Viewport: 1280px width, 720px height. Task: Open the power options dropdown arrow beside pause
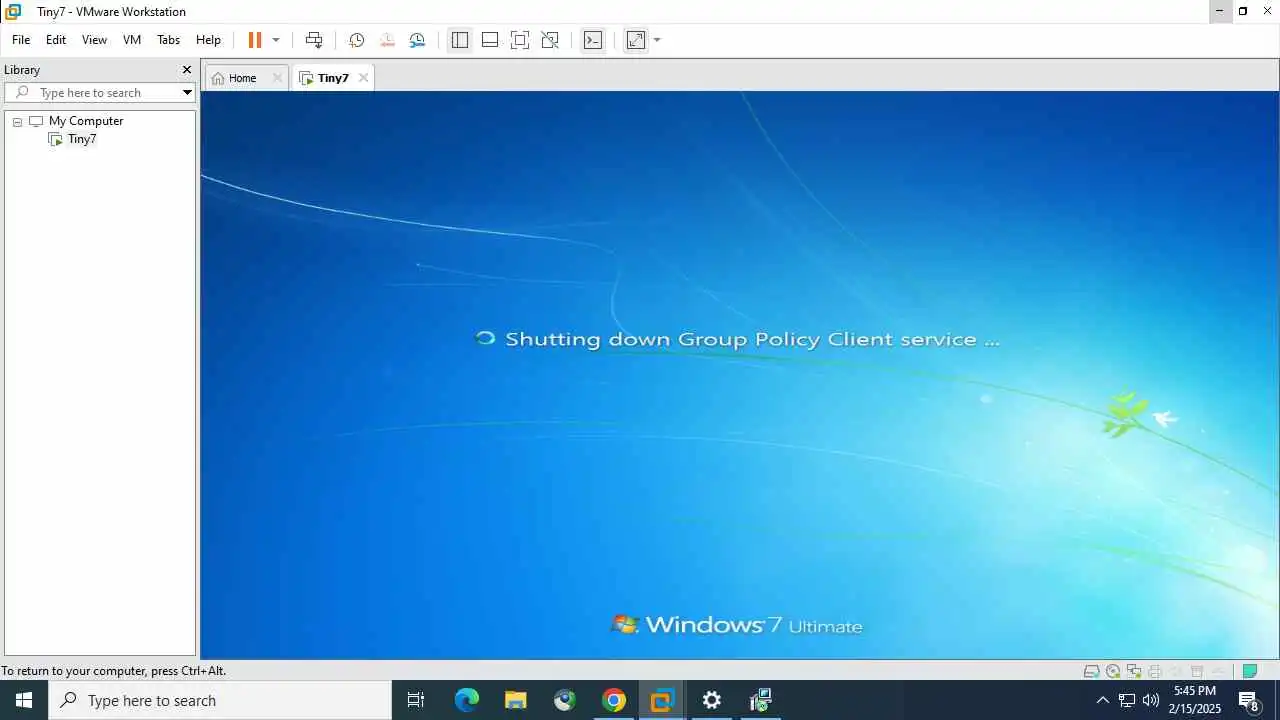[x=276, y=40]
